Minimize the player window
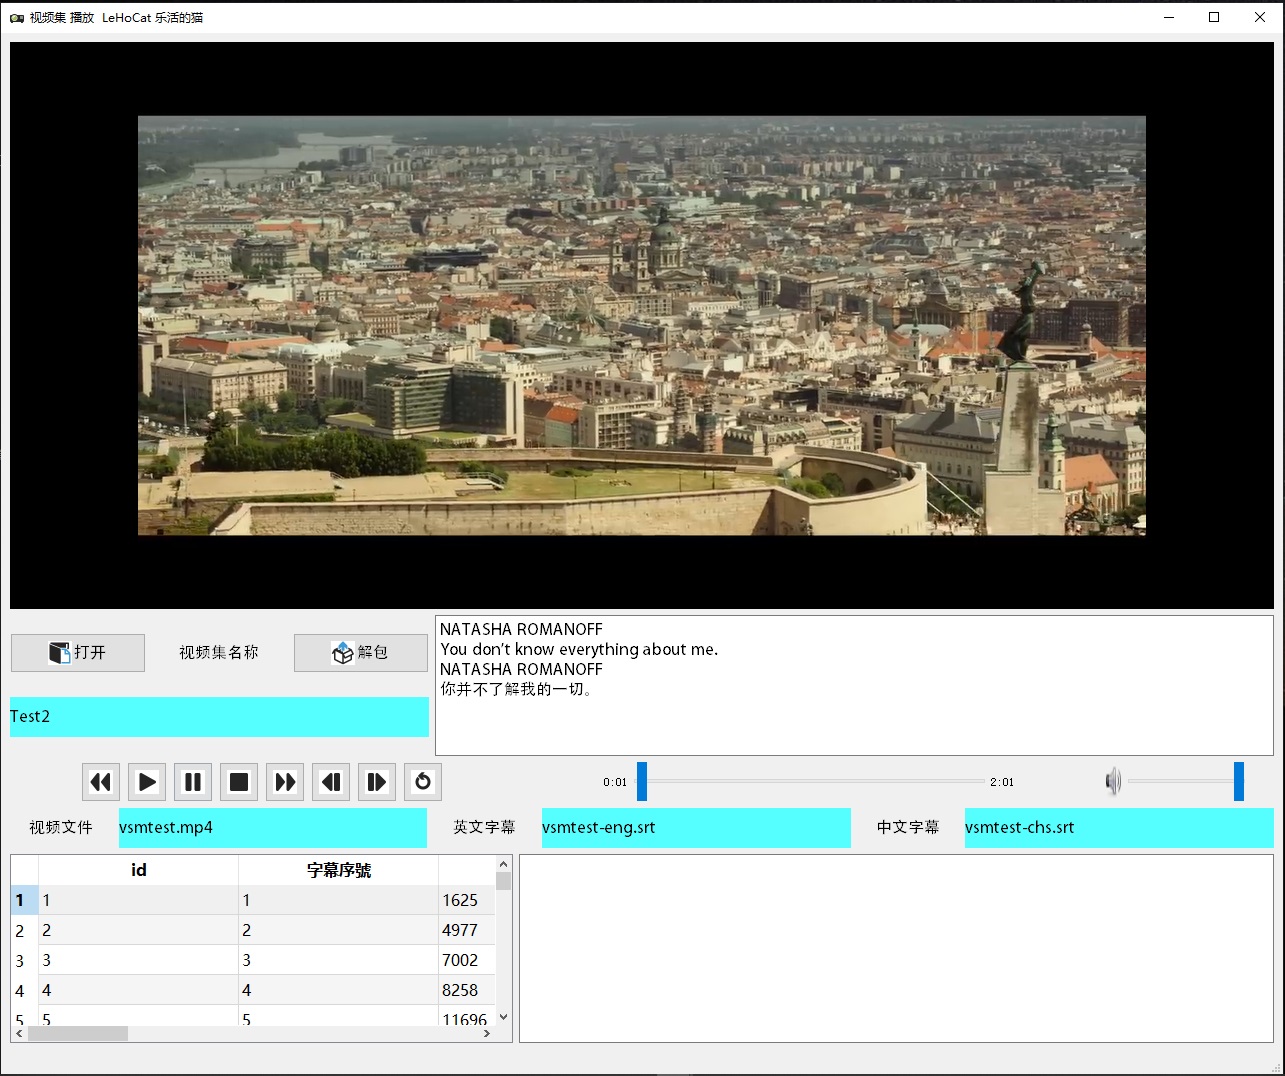Screen dimensions: 1285x1076 point(1169,17)
